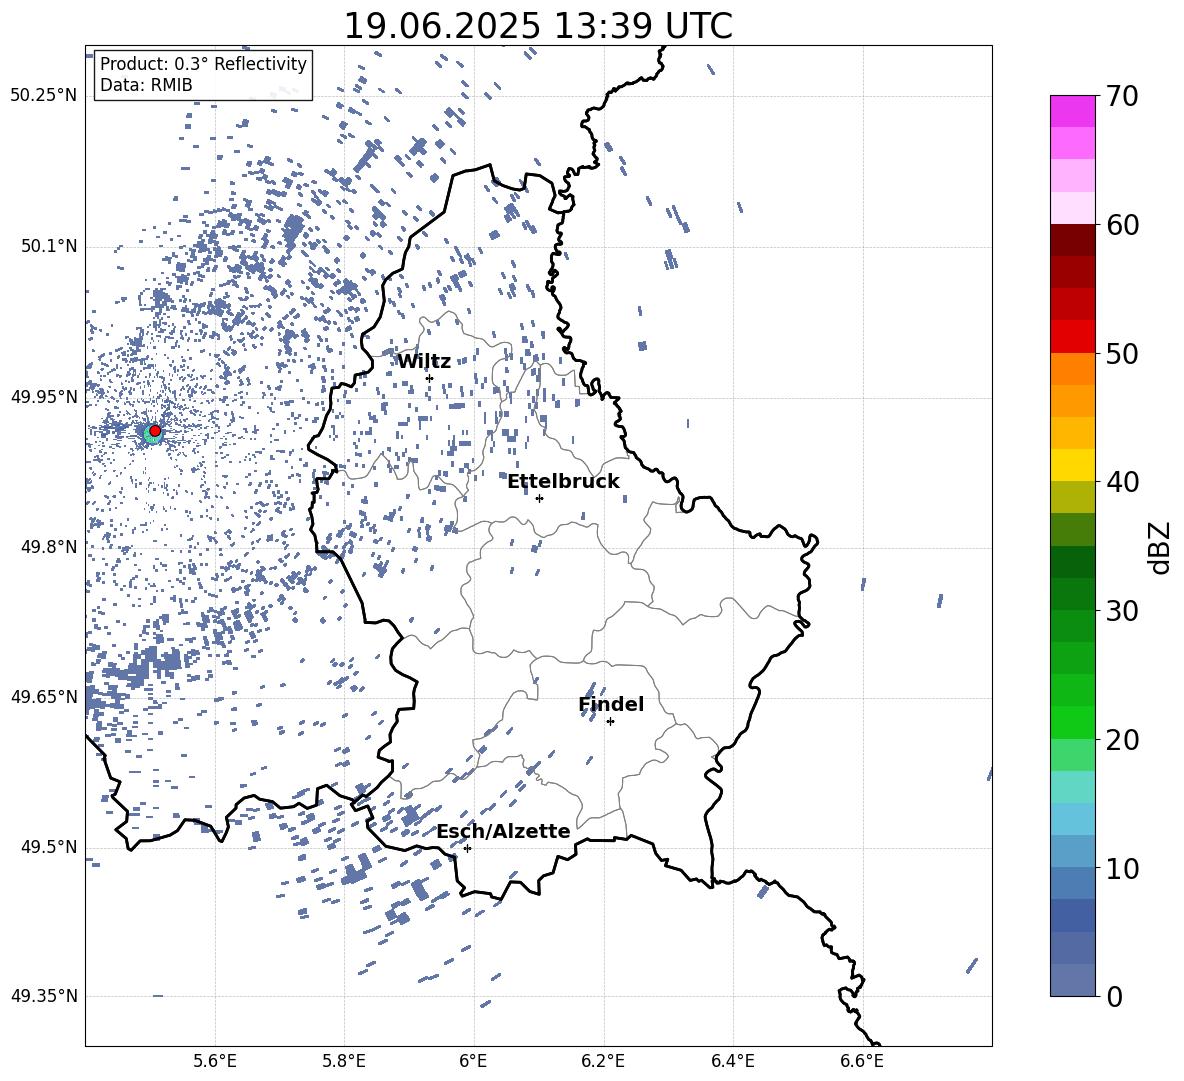Click the Wiltz station cross marker

[430, 378]
